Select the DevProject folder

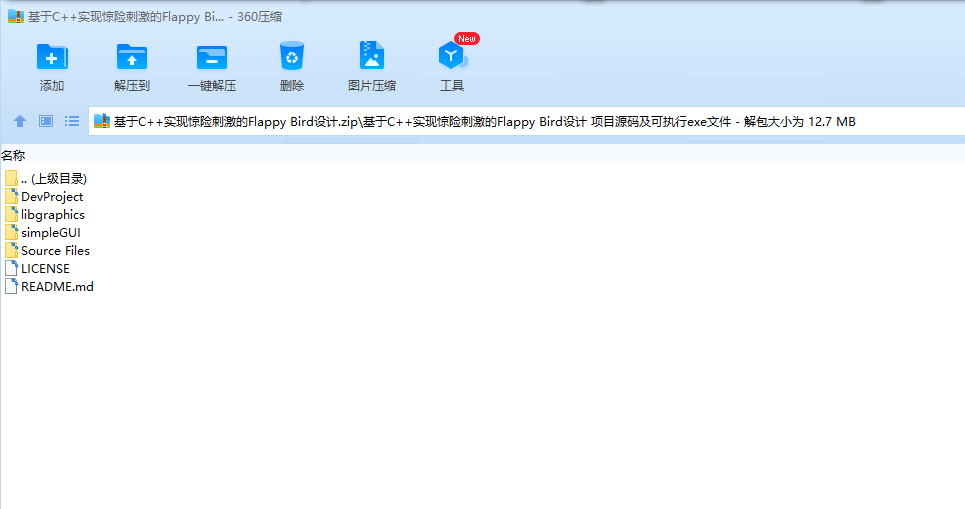click(44, 196)
